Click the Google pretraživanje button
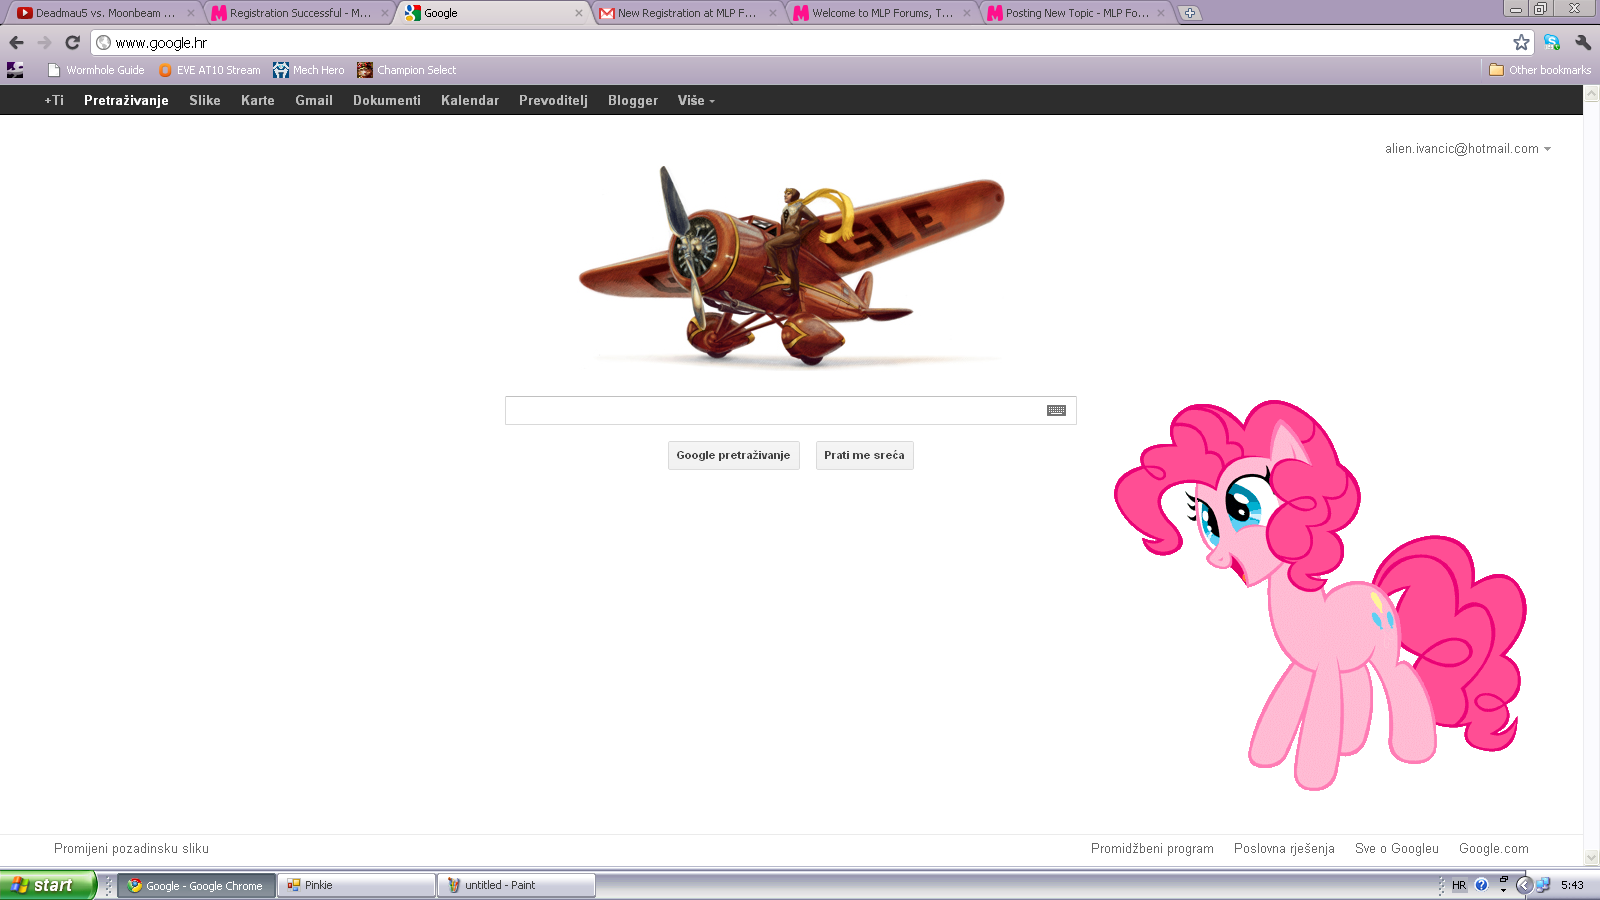Viewport: 1600px width, 900px height. [733, 455]
